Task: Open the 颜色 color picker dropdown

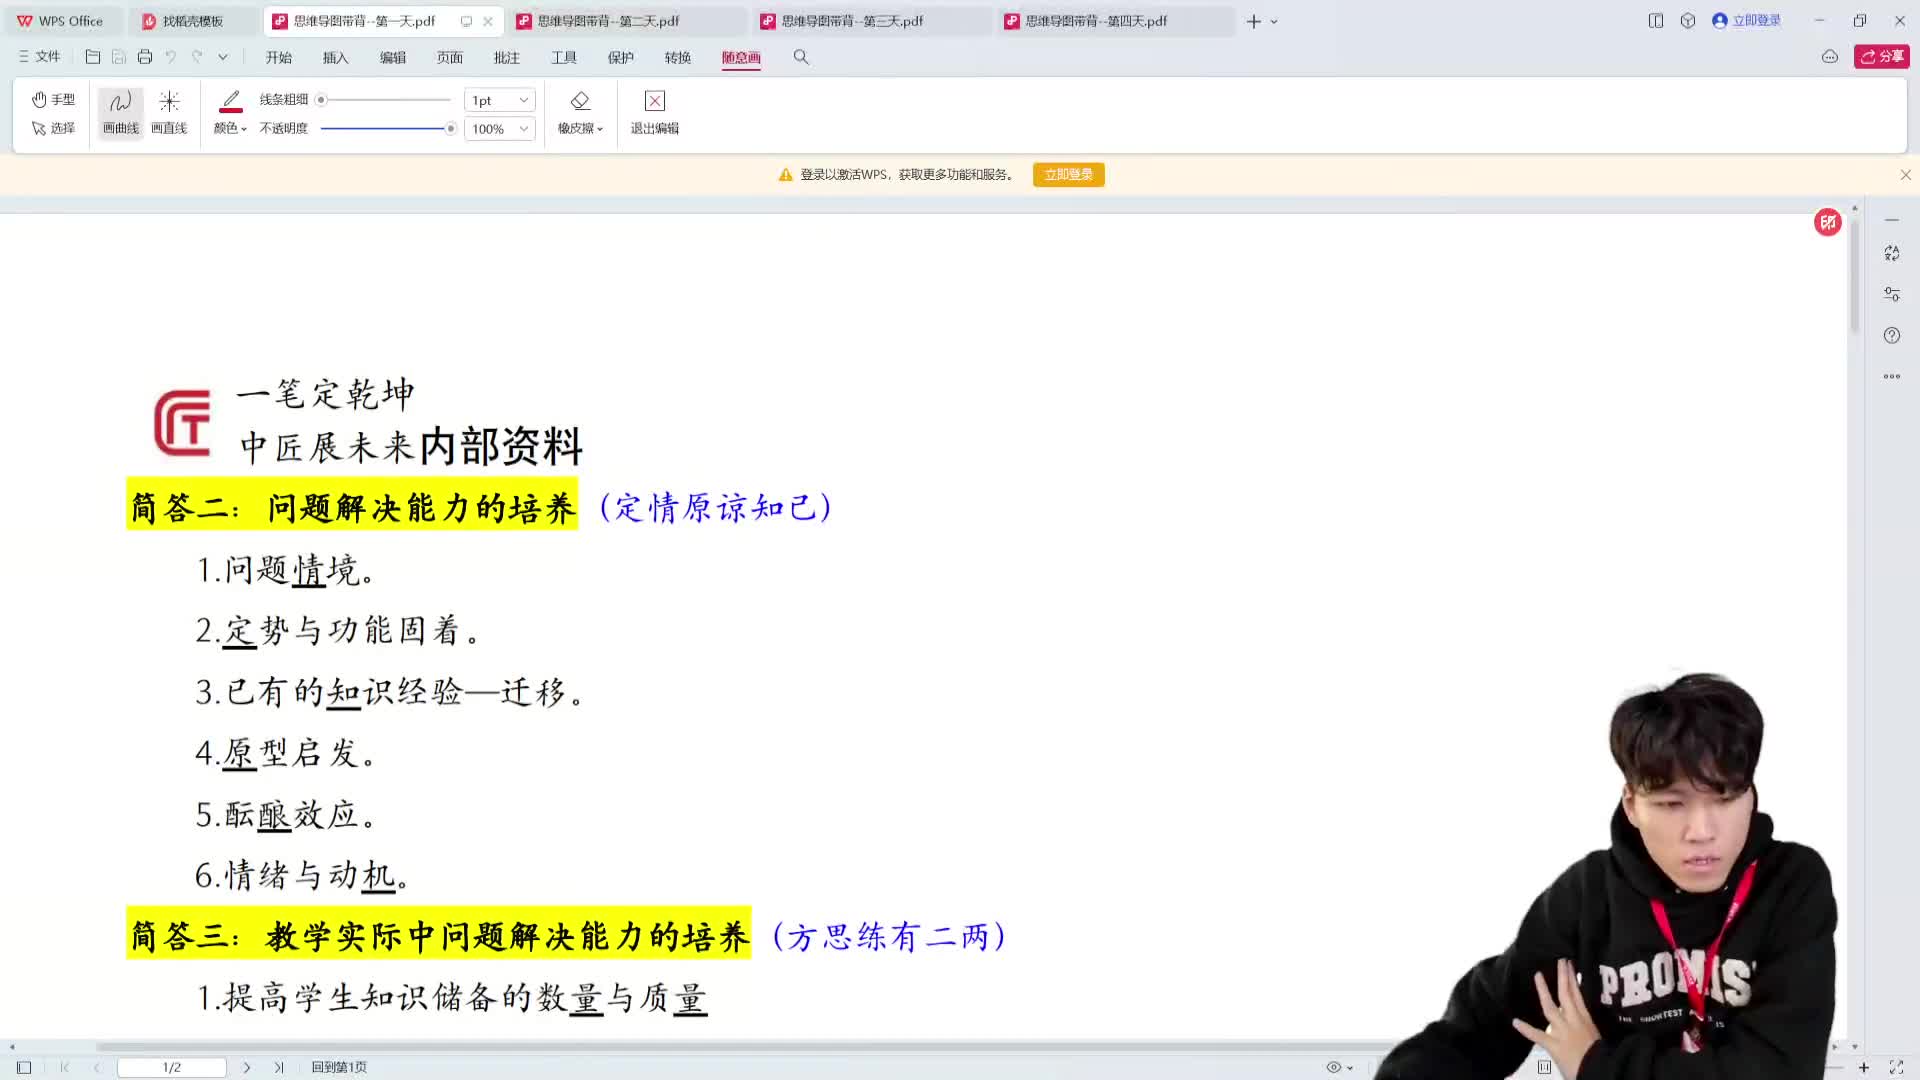Action: 229,128
